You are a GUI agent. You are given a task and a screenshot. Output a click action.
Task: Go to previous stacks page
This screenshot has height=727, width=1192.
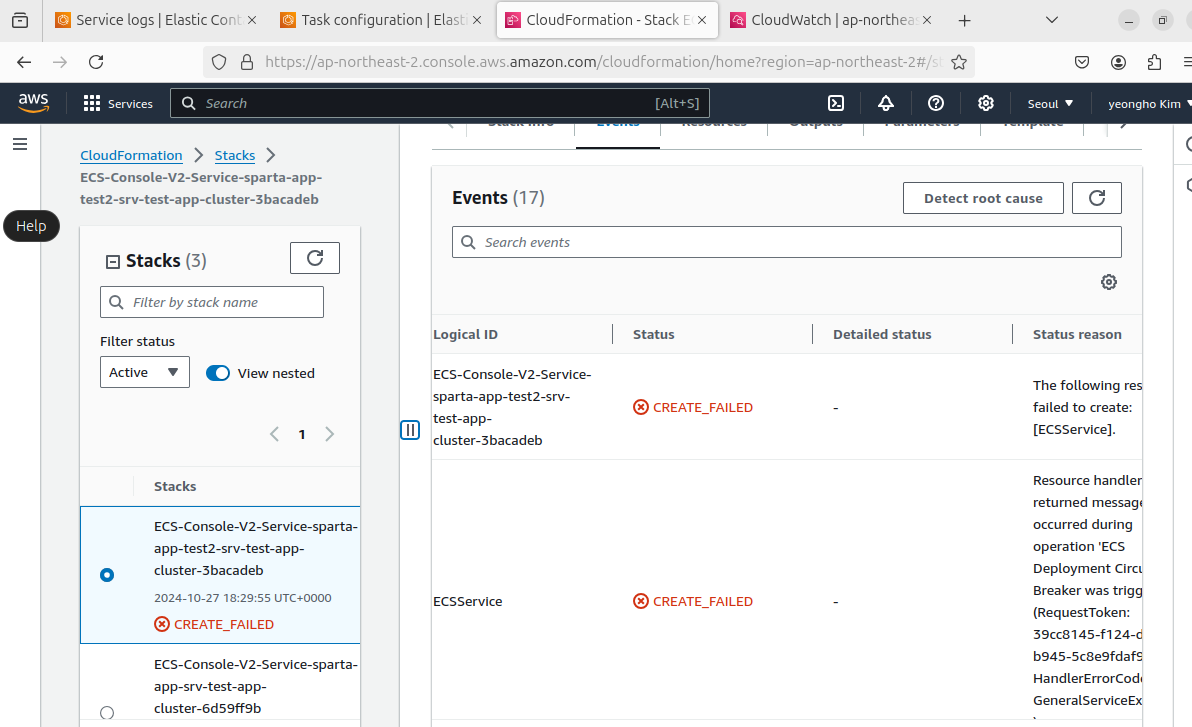(x=274, y=434)
